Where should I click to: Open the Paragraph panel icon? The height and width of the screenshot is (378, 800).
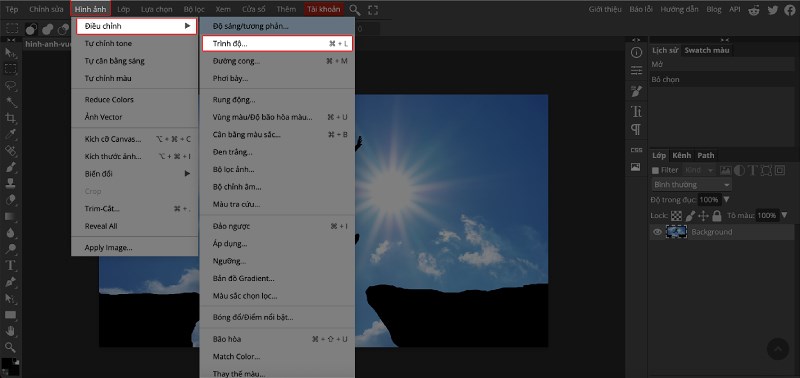[x=636, y=130]
